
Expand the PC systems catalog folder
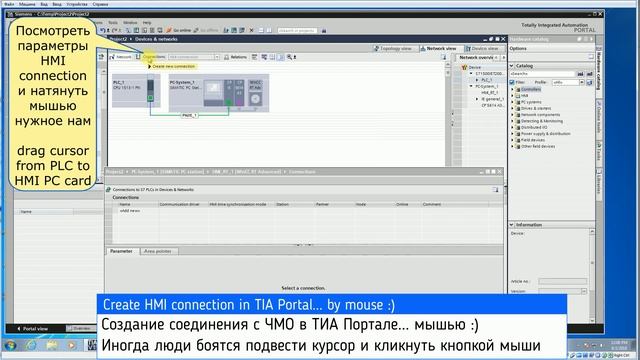pos(512,102)
